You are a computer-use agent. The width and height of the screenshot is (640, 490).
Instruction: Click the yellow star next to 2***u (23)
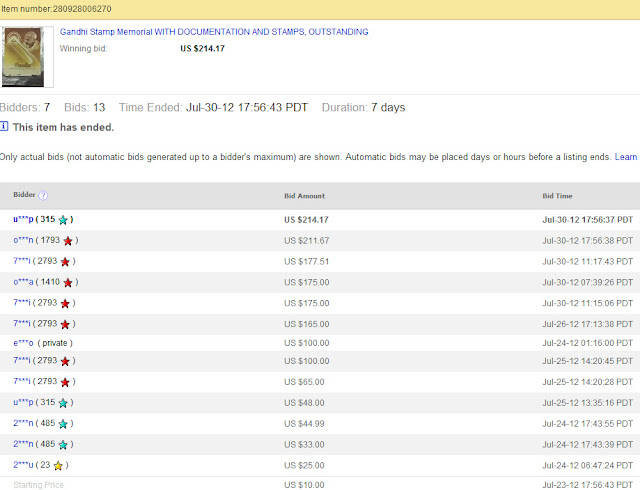(58, 466)
